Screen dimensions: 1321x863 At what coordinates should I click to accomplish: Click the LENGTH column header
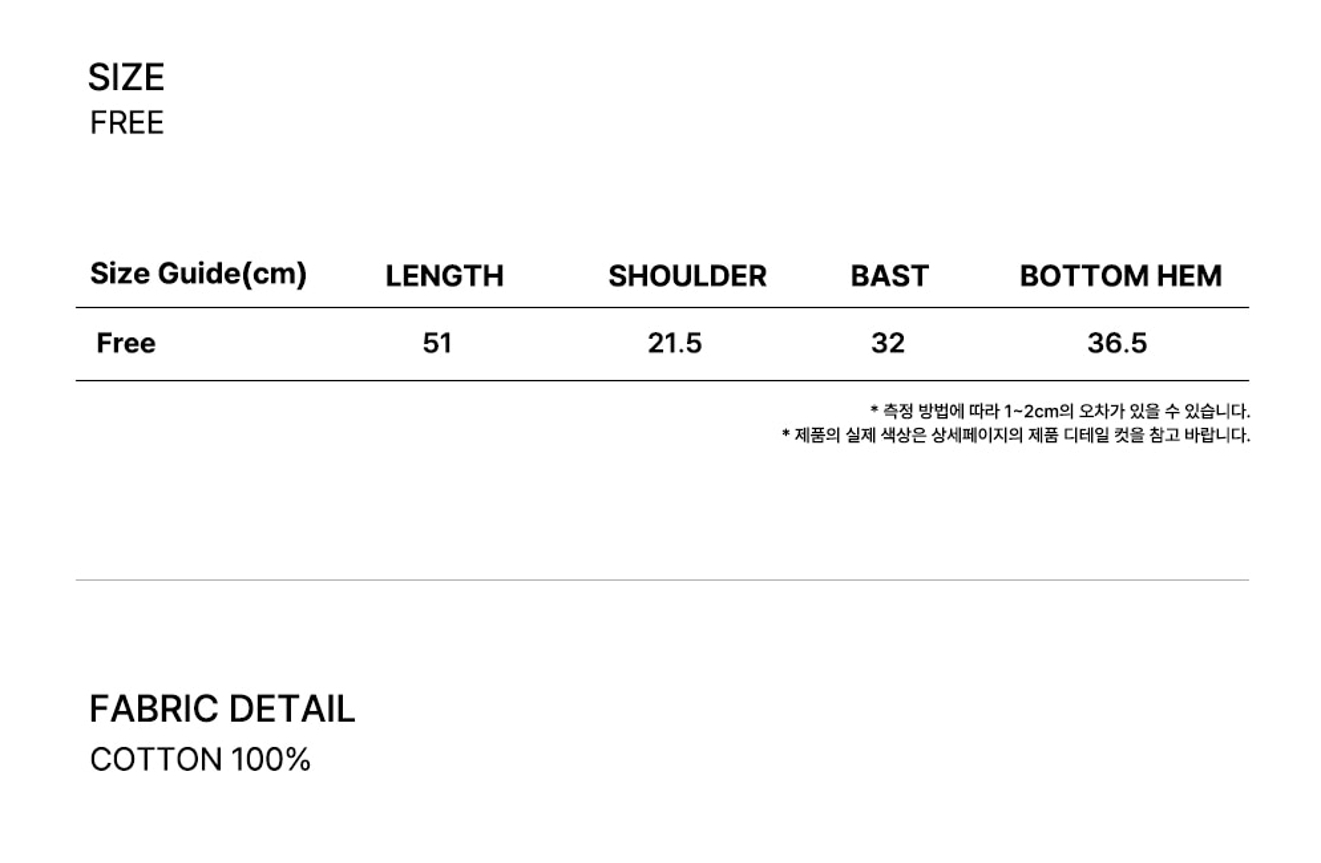coord(444,276)
